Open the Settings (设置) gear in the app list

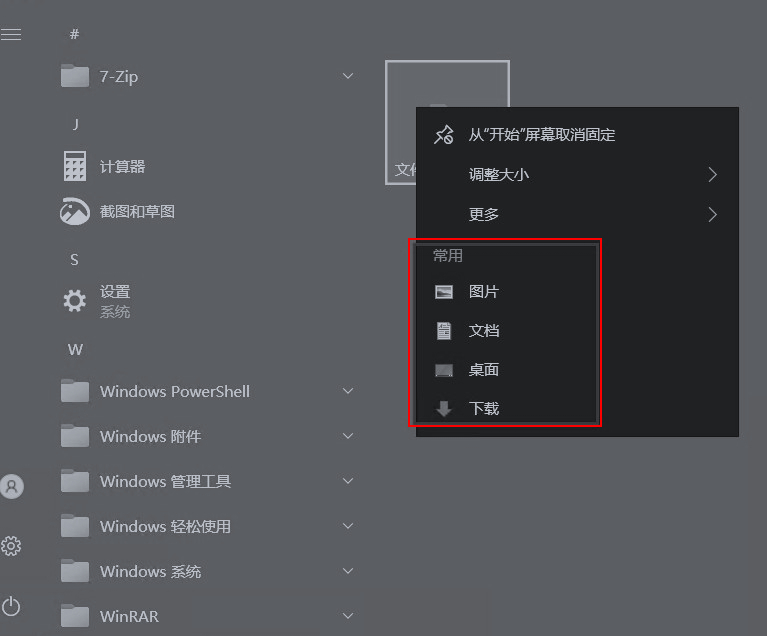75,301
